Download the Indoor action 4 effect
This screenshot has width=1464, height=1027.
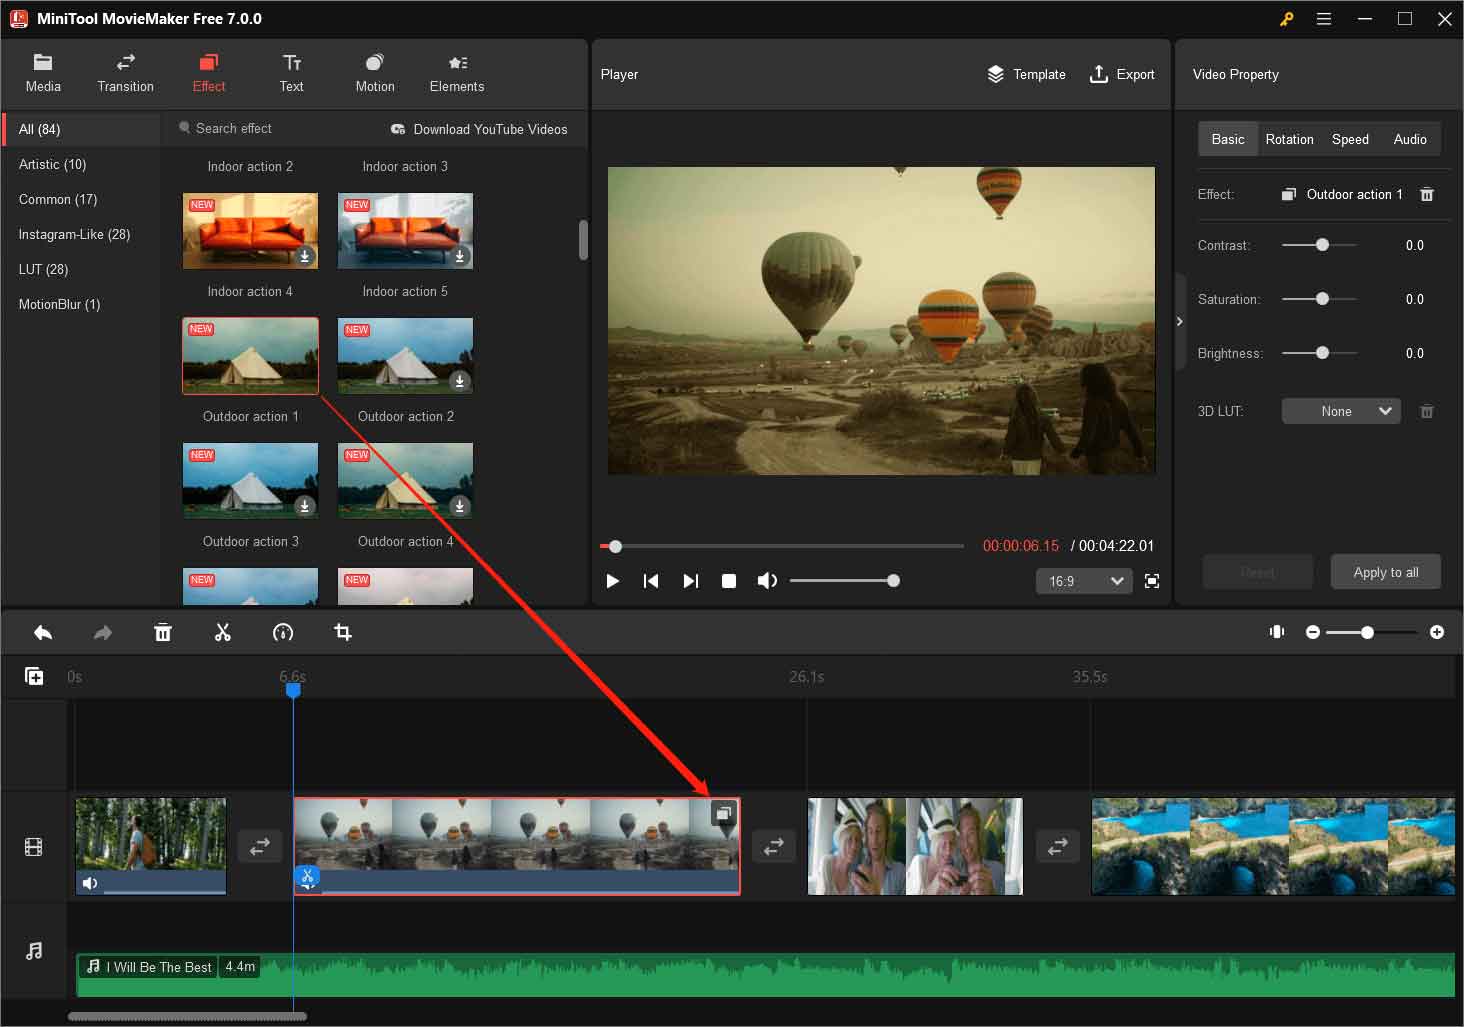point(305,256)
